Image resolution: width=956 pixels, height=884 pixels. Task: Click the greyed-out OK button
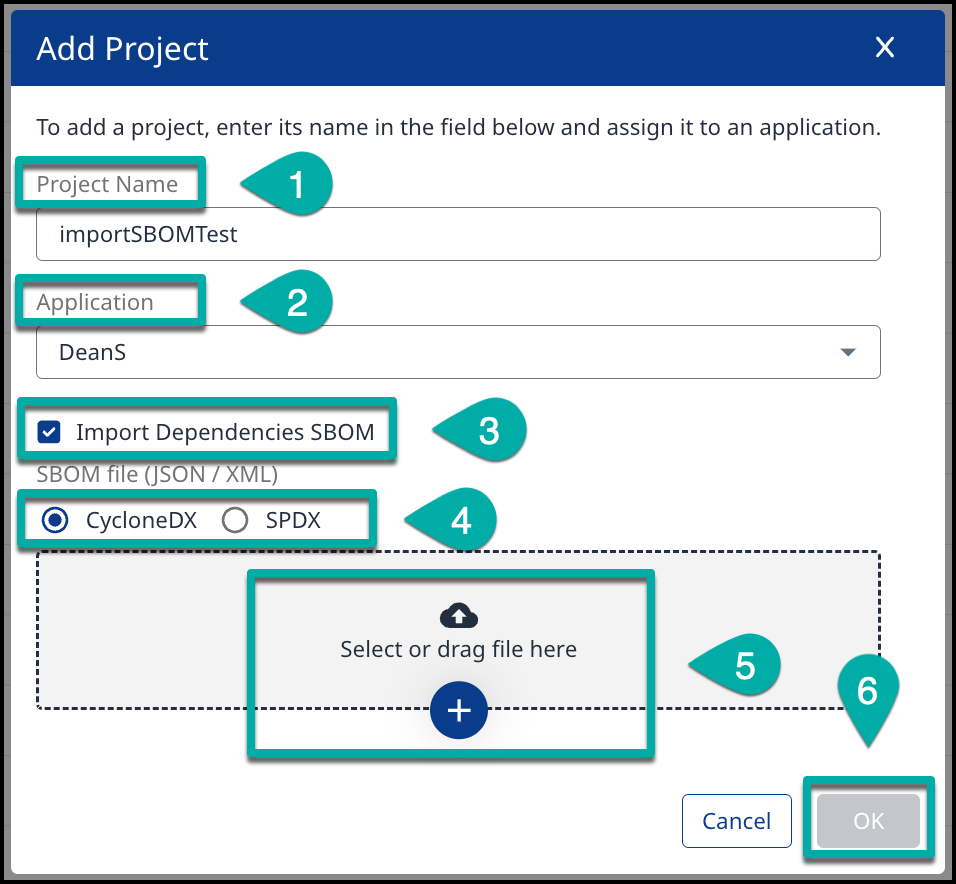coord(868,821)
